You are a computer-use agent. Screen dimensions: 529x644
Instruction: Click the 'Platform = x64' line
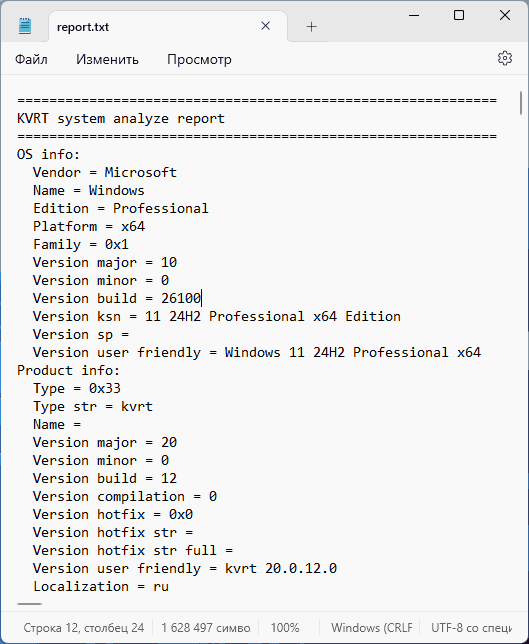click(89, 227)
